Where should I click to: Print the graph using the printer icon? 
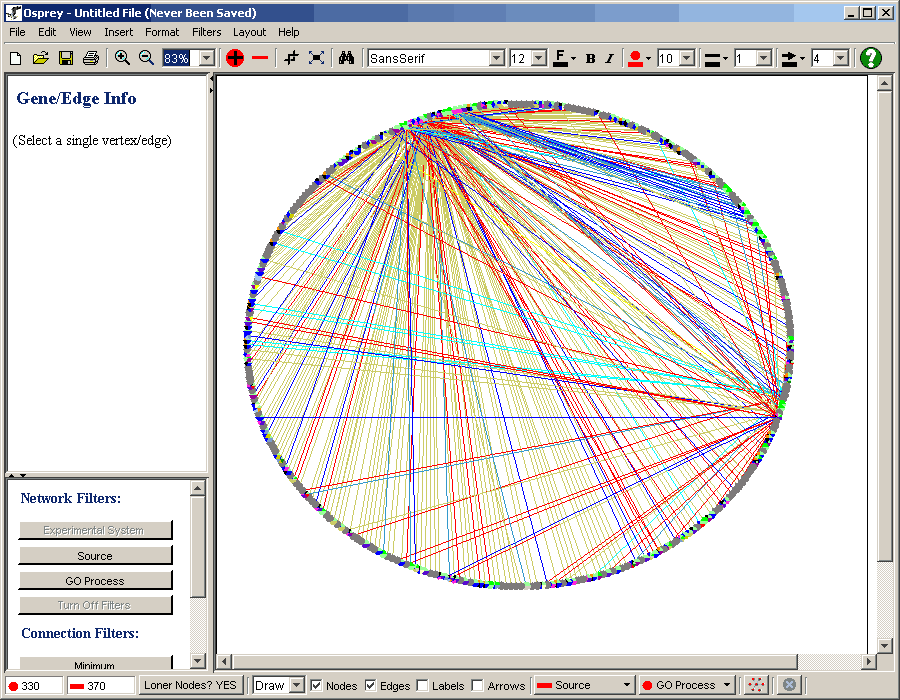click(x=90, y=58)
